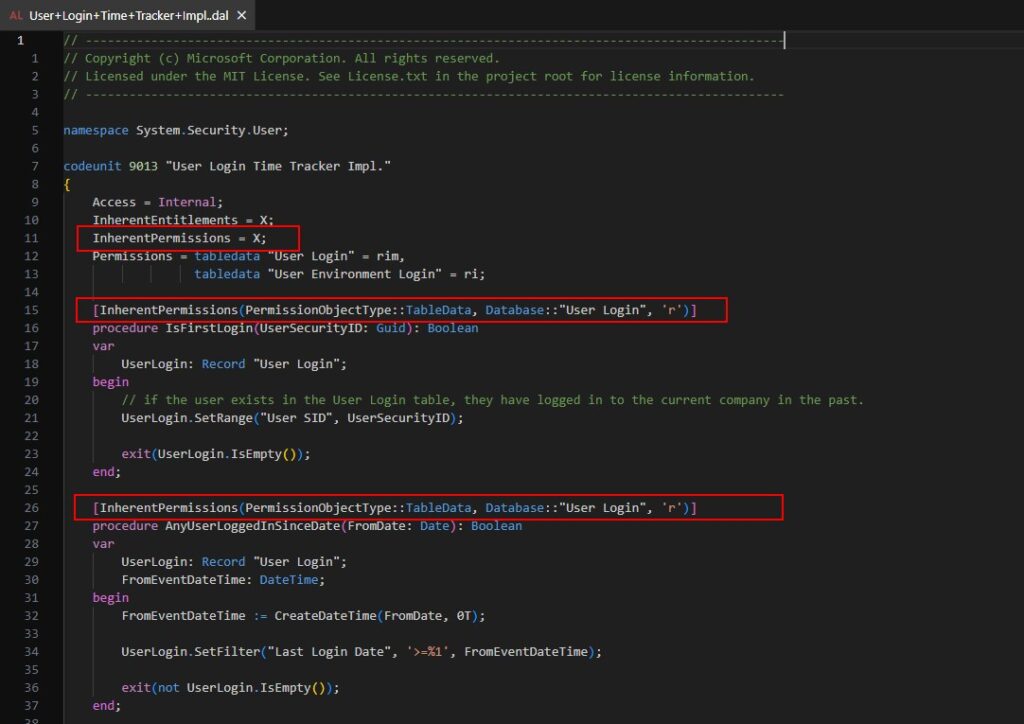
Task: Click procedure name AnyUserLoggedInSinceDate
Action: [253, 526]
